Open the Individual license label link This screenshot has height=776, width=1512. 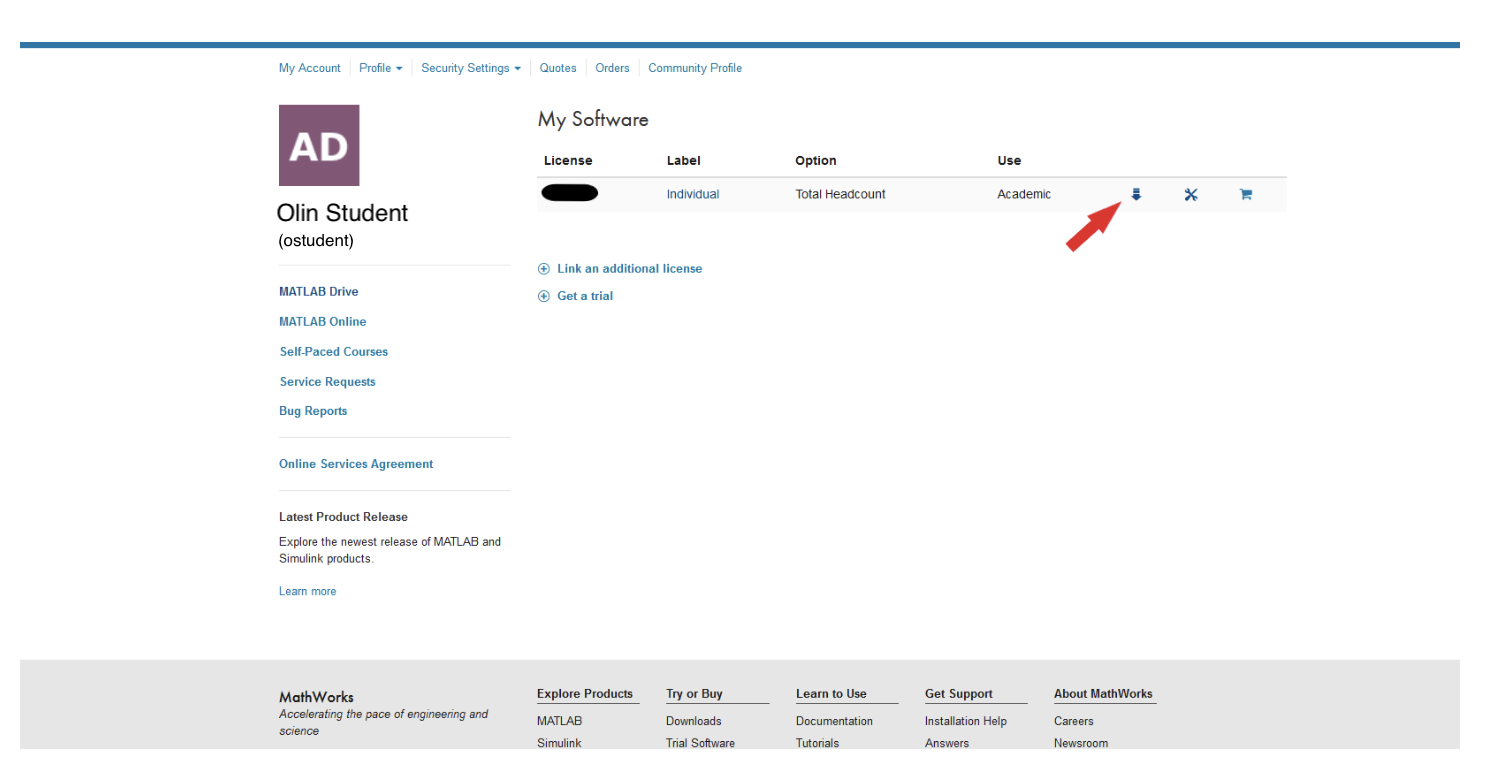tap(693, 194)
